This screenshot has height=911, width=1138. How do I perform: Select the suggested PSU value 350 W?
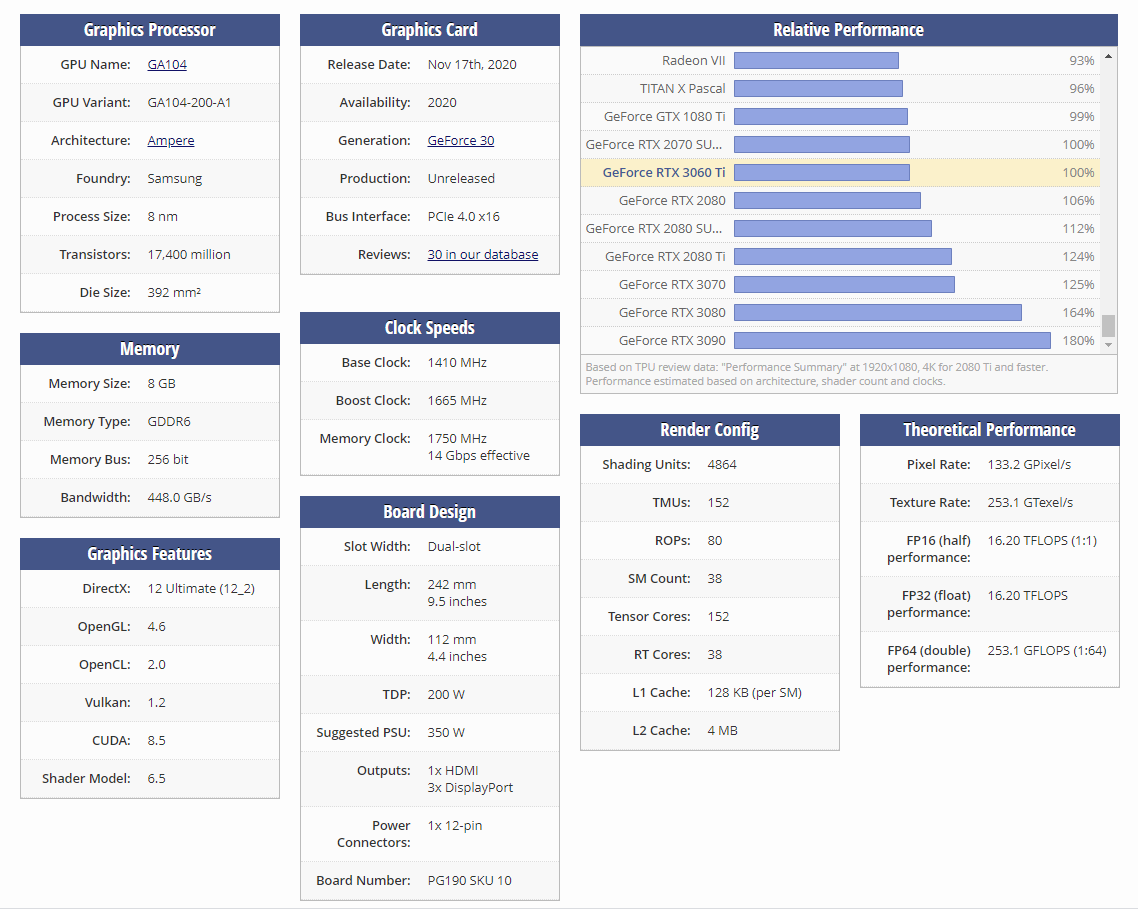click(x=446, y=733)
